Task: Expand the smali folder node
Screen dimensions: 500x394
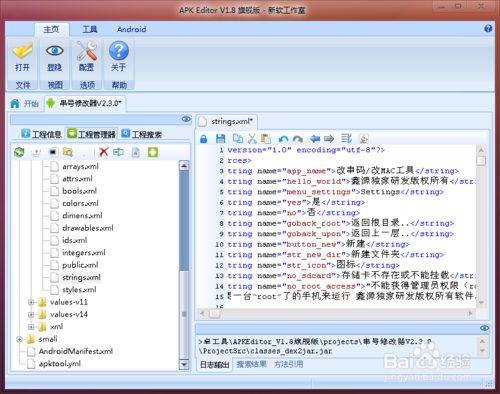Action: tap(19, 339)
